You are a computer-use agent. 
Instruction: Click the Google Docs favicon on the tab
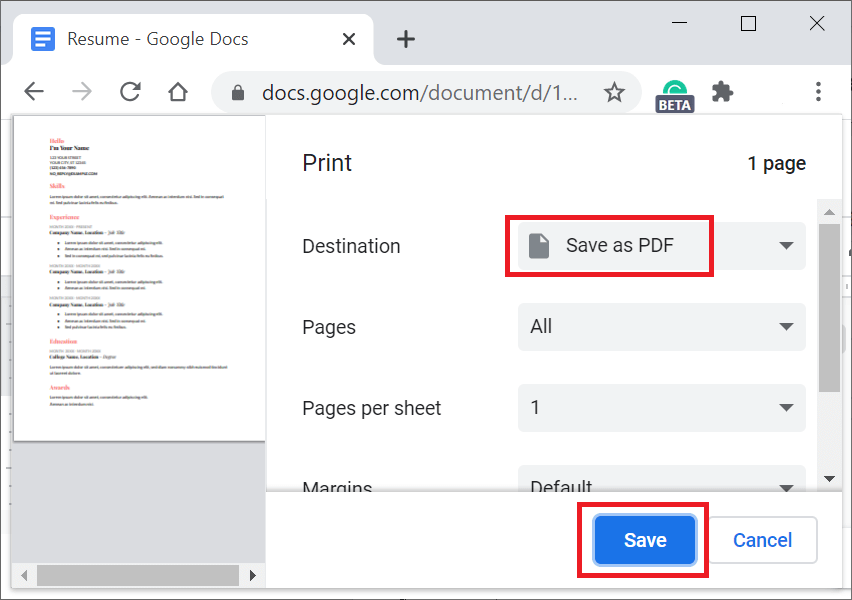[42, 38]
